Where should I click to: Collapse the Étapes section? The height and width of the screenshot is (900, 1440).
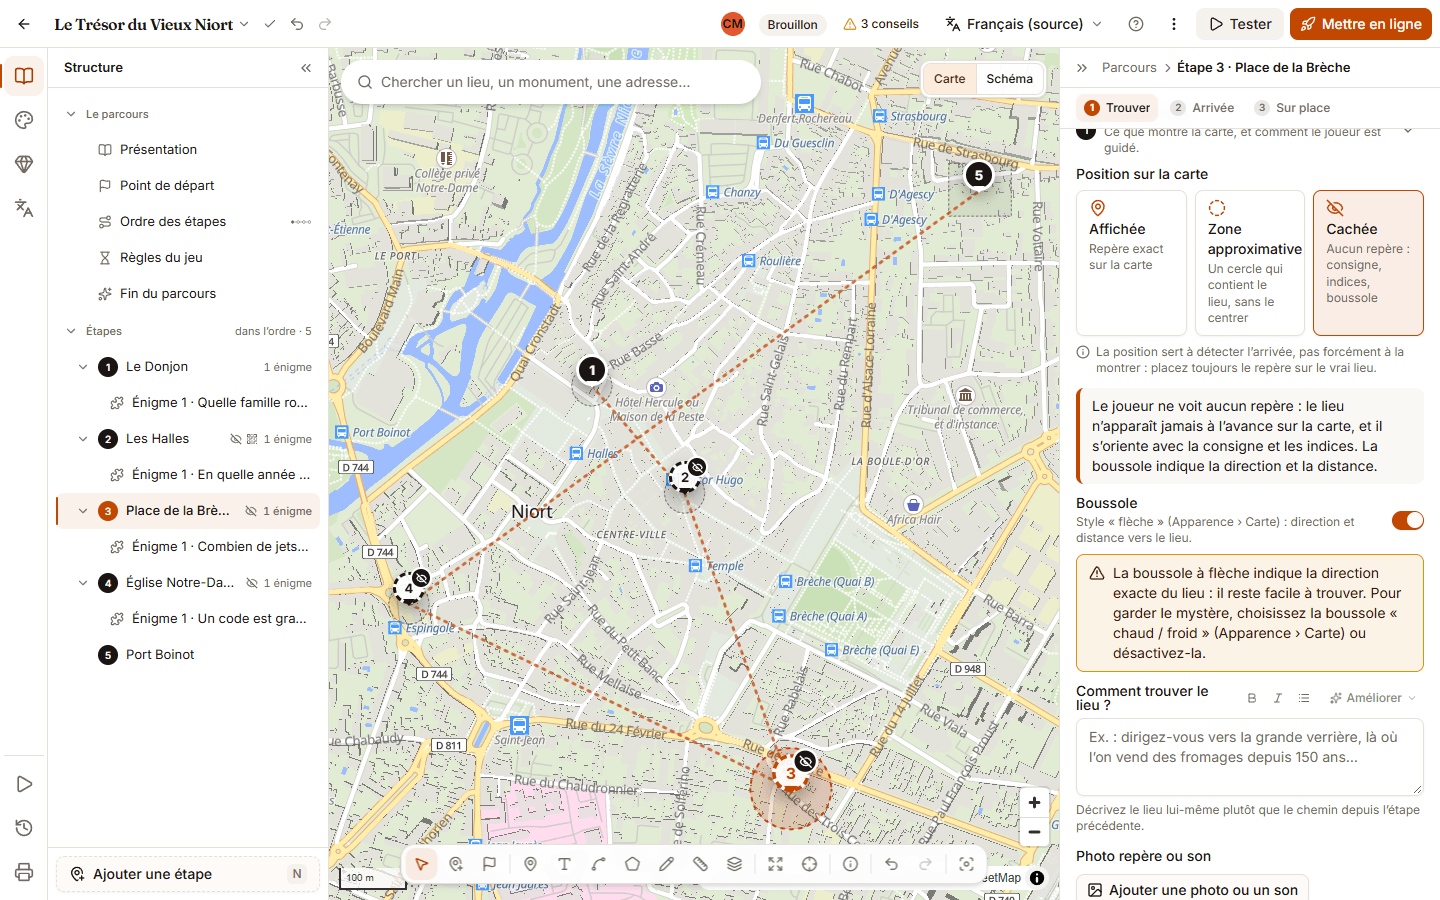(71, 331)
